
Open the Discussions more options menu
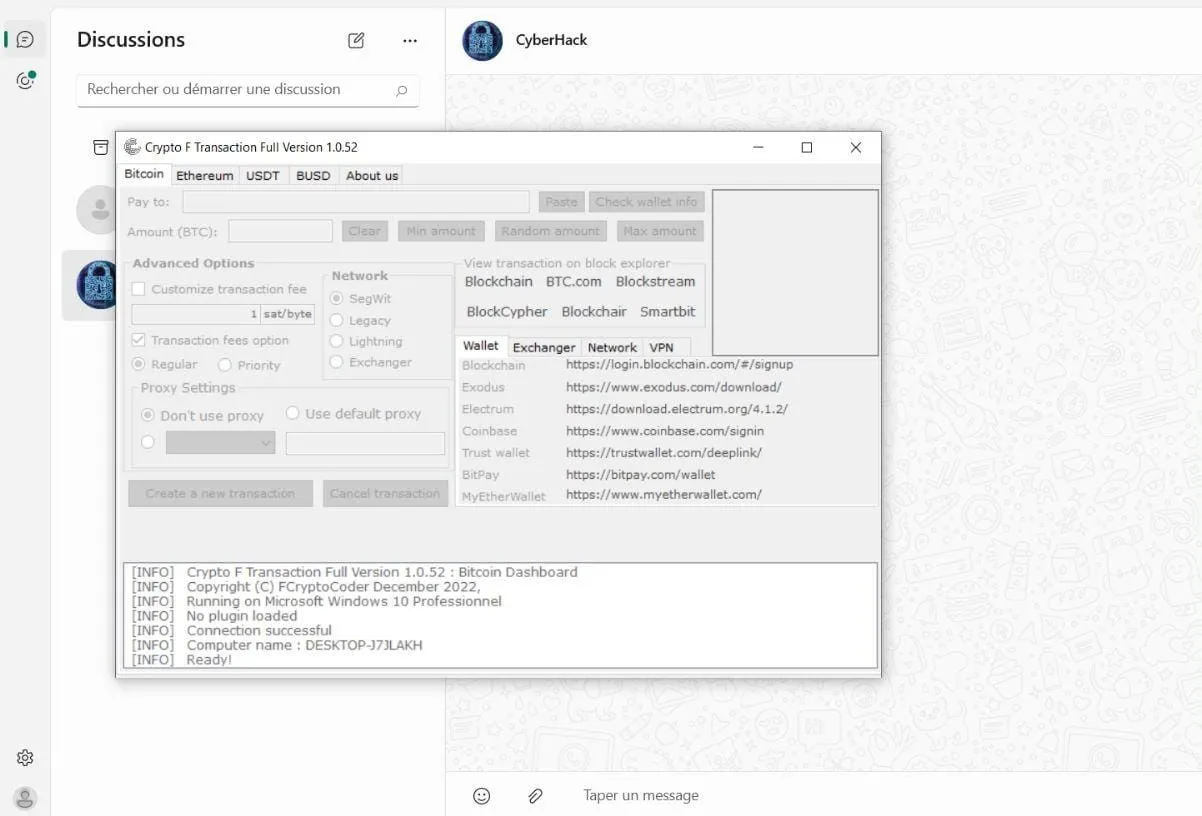[410, 41]
